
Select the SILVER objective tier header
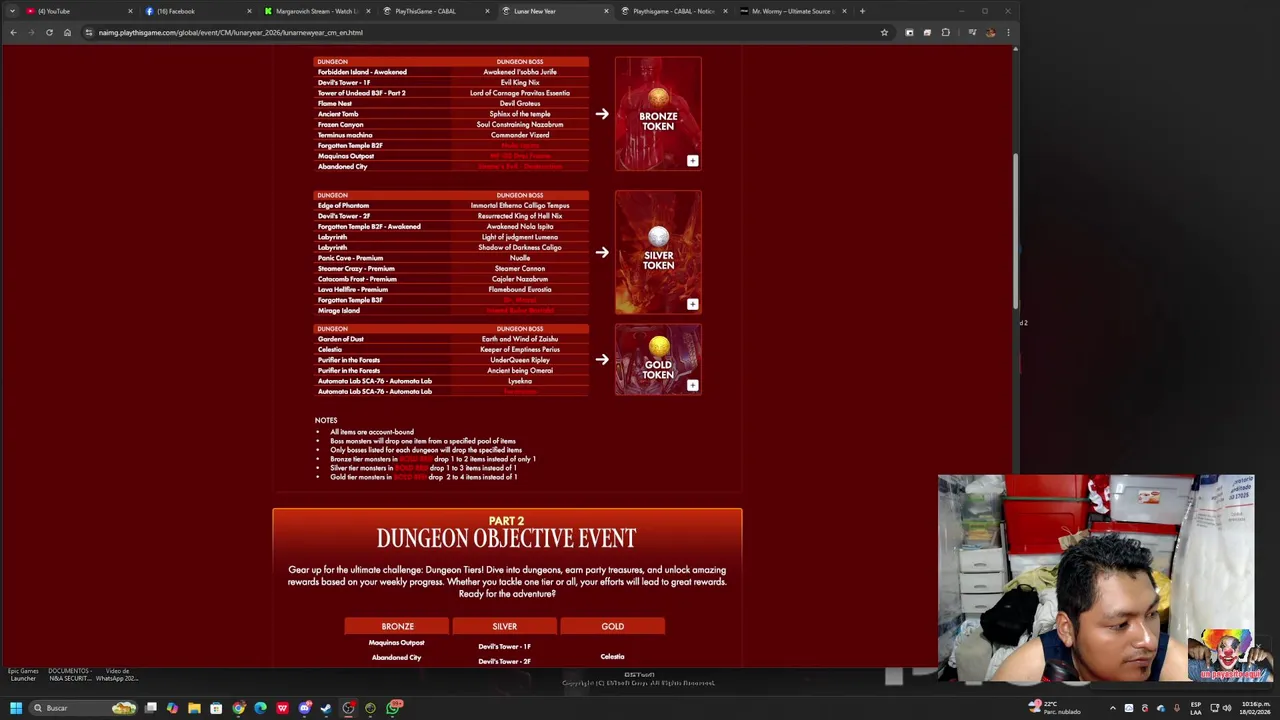(504, 626)
